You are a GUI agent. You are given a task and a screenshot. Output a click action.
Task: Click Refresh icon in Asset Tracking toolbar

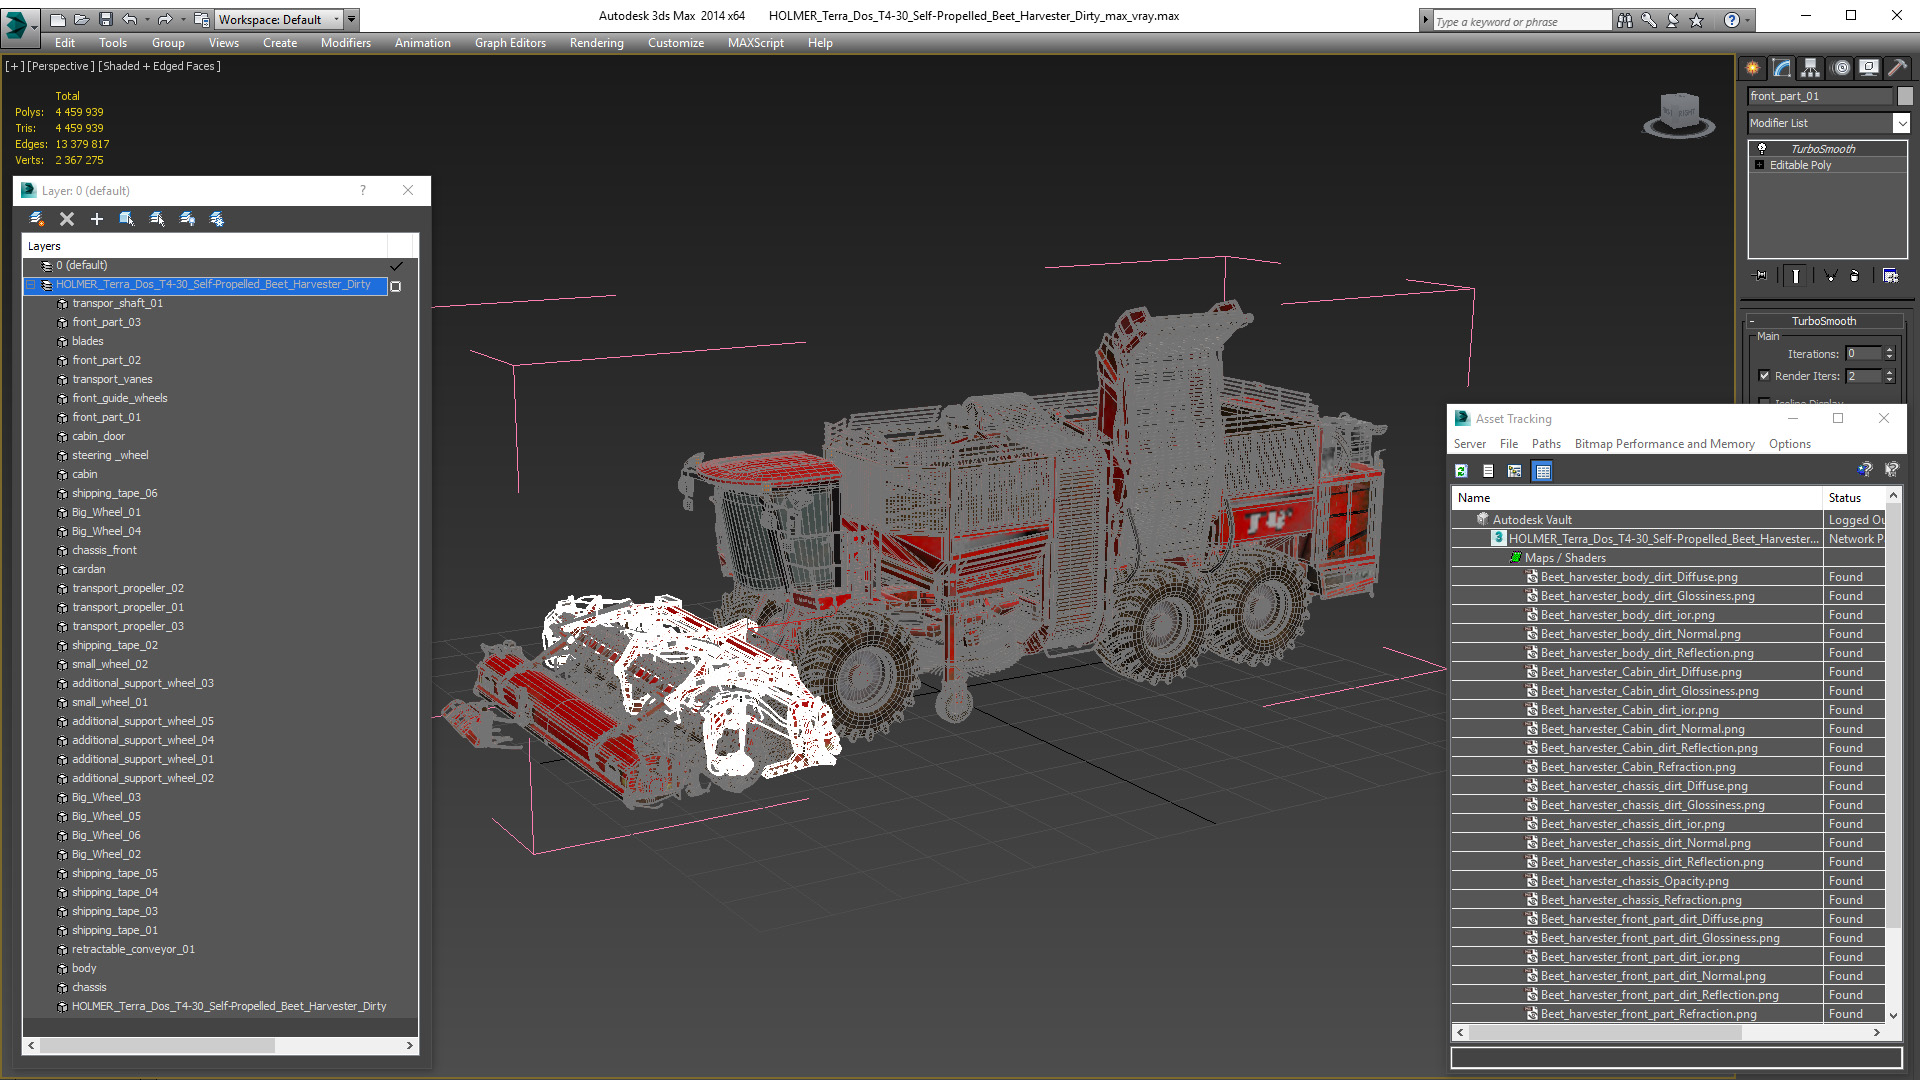(x=1461, y=471)
